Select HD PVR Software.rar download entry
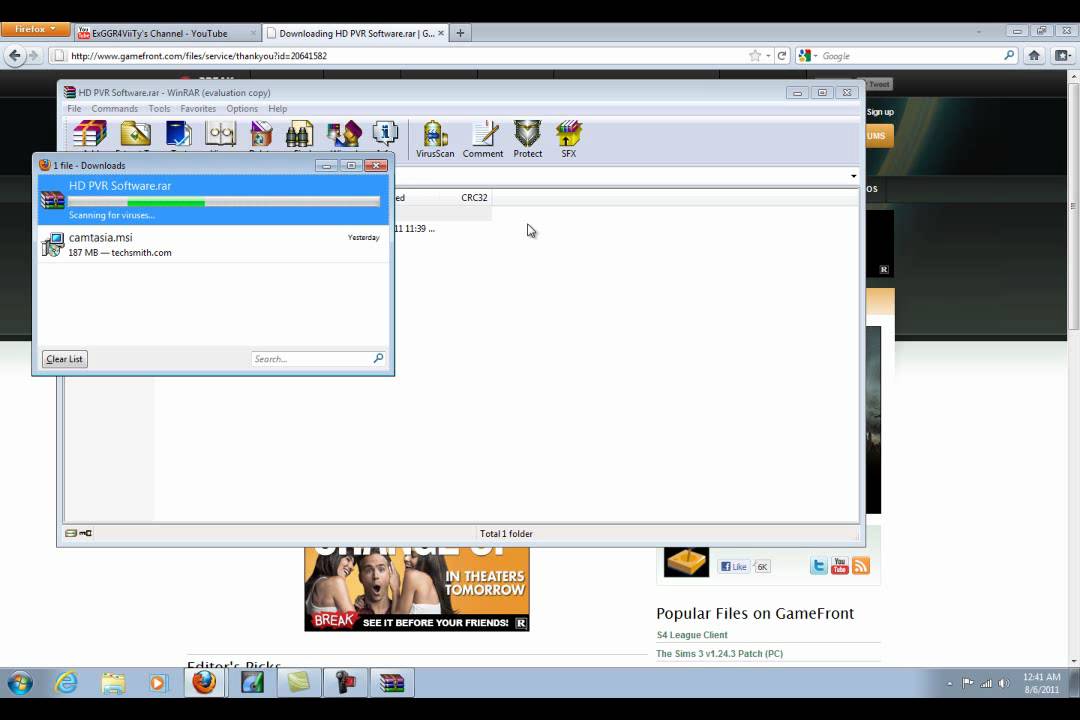 coord(214,200)
